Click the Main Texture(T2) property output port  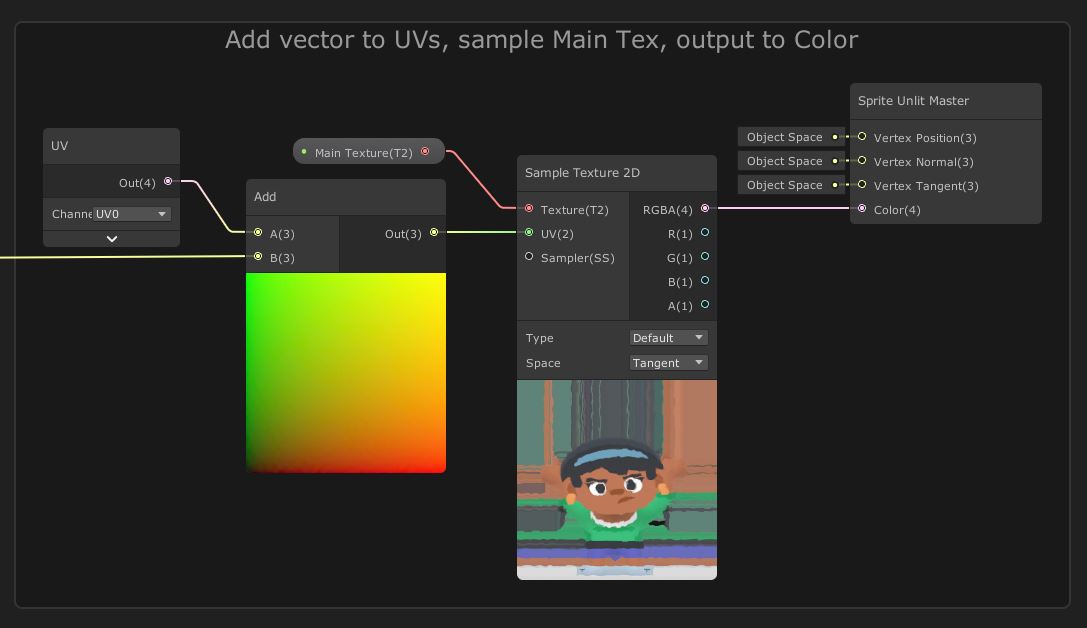(426, 151)
